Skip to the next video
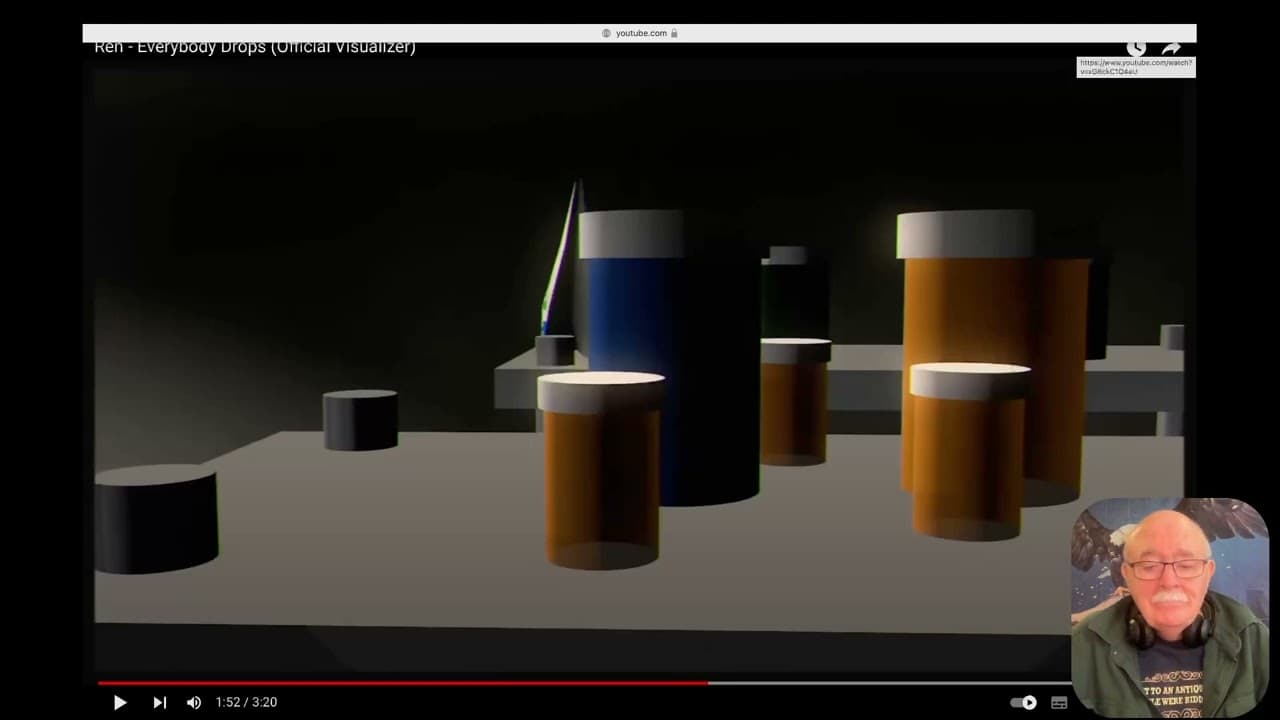The image size is (1280, 720). 159,702
